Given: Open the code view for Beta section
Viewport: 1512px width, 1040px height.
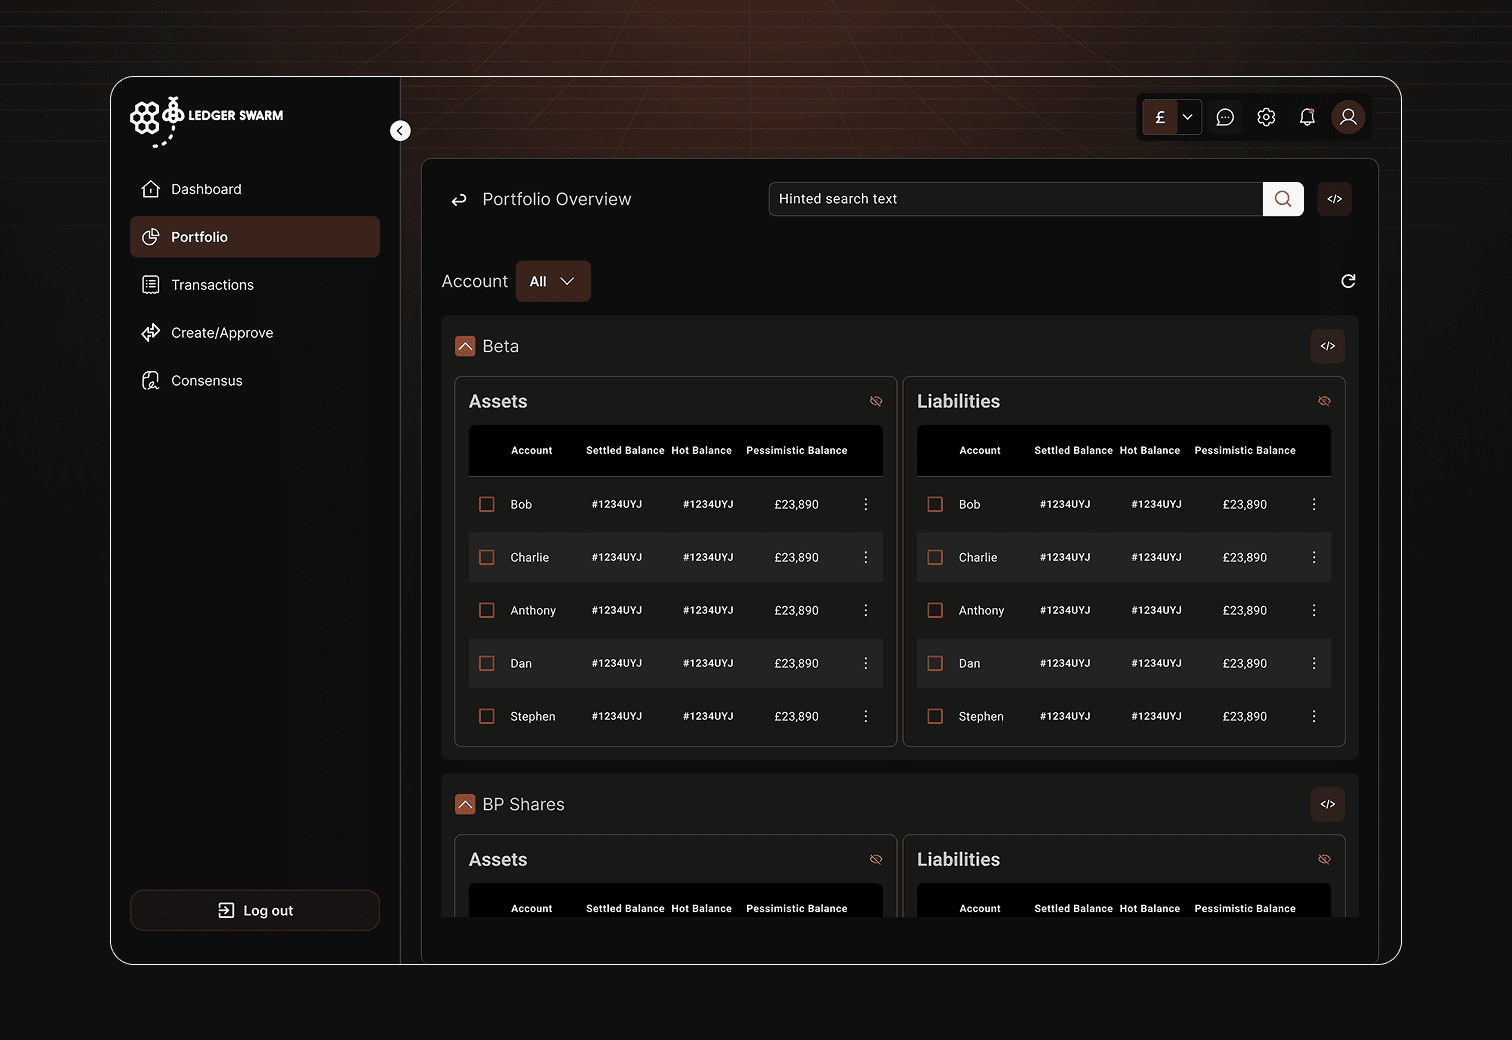Looking at the screenshot, I should (x=1327, y=345).
